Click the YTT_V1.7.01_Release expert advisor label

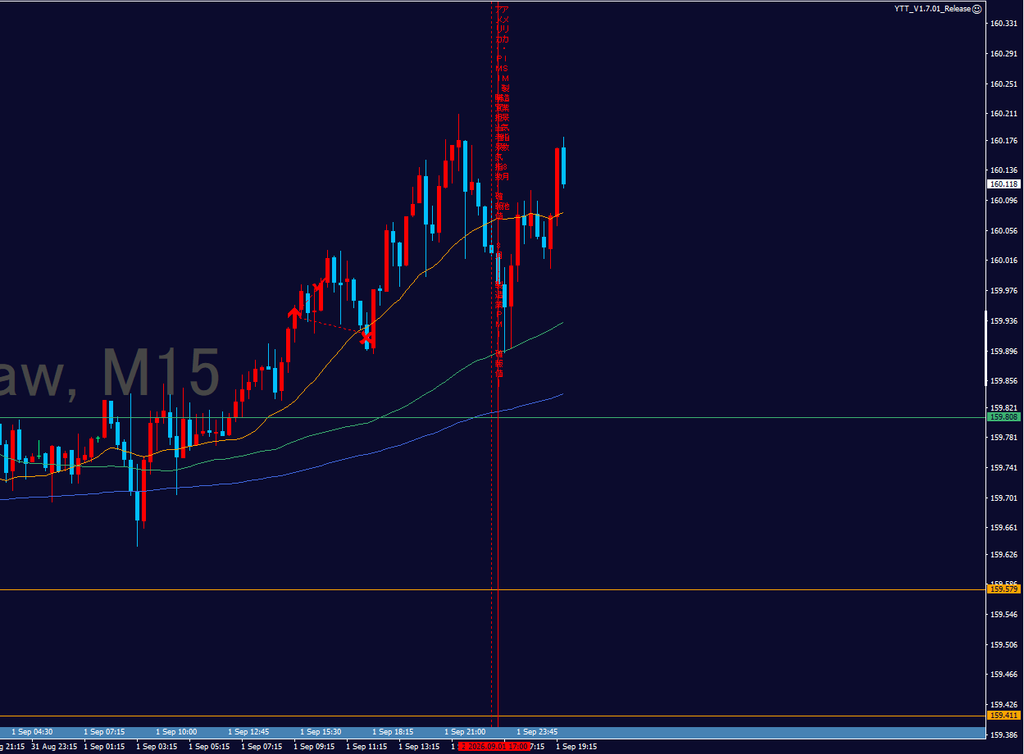point(932,8)
